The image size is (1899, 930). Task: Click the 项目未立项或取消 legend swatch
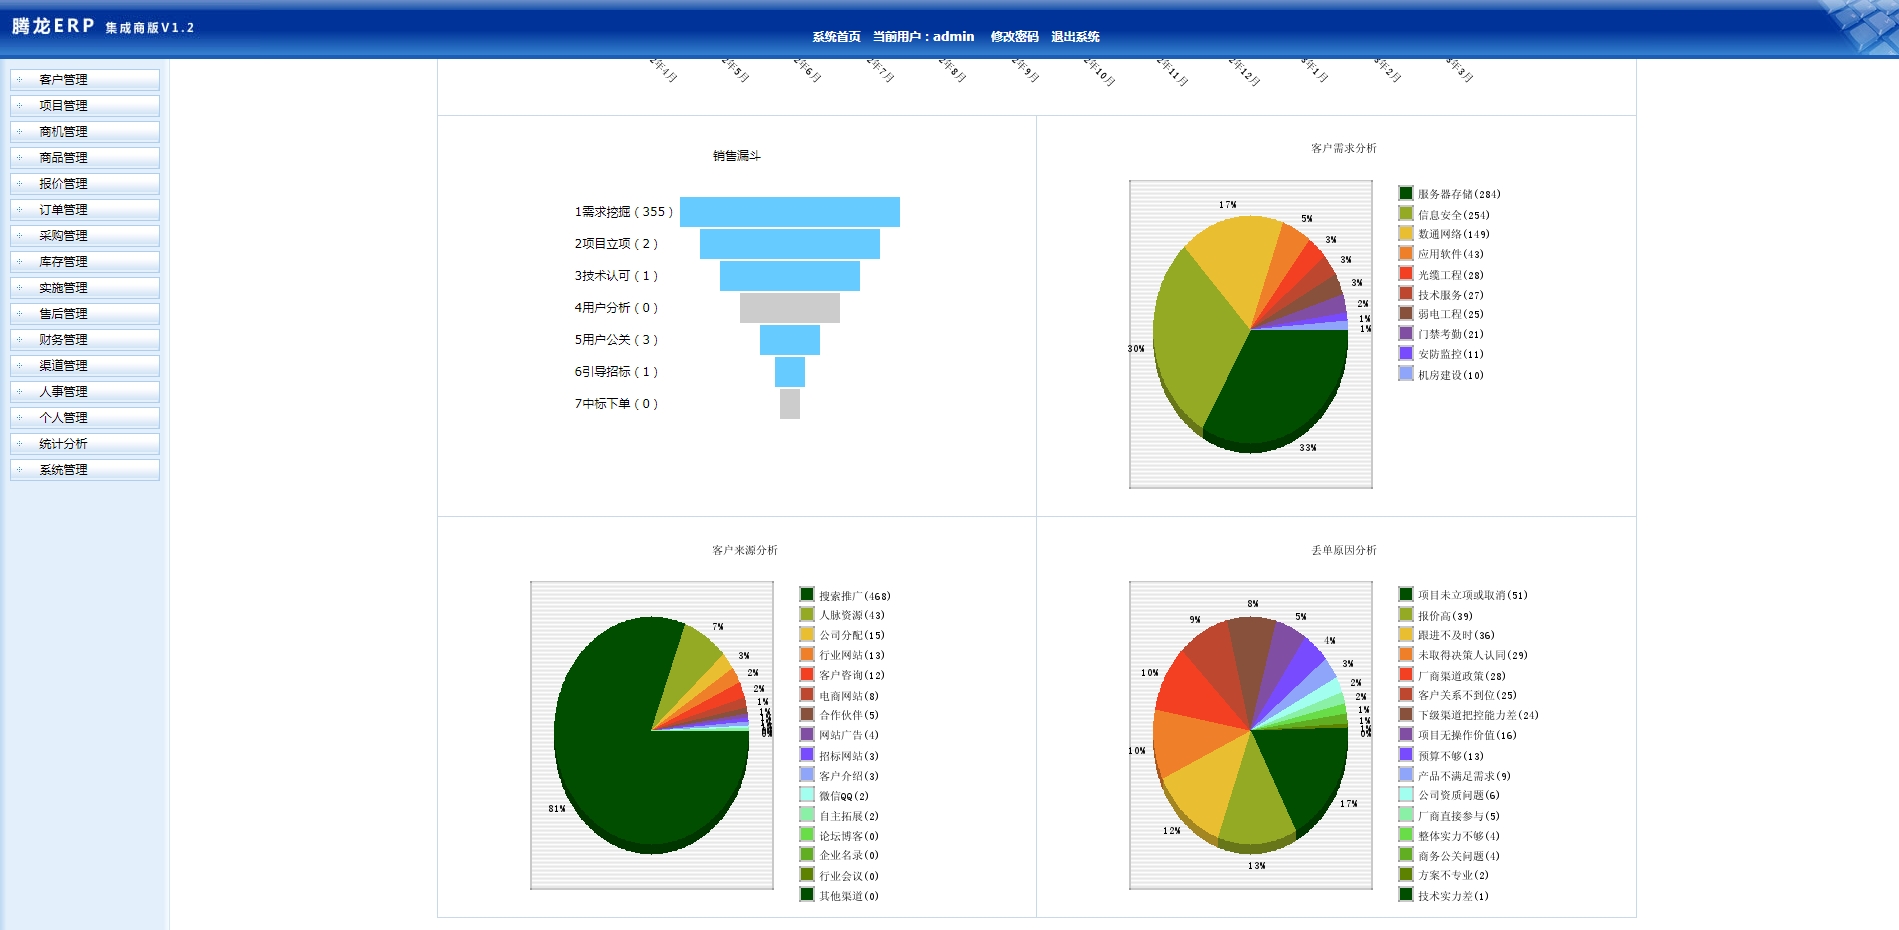coord(1405,594)
